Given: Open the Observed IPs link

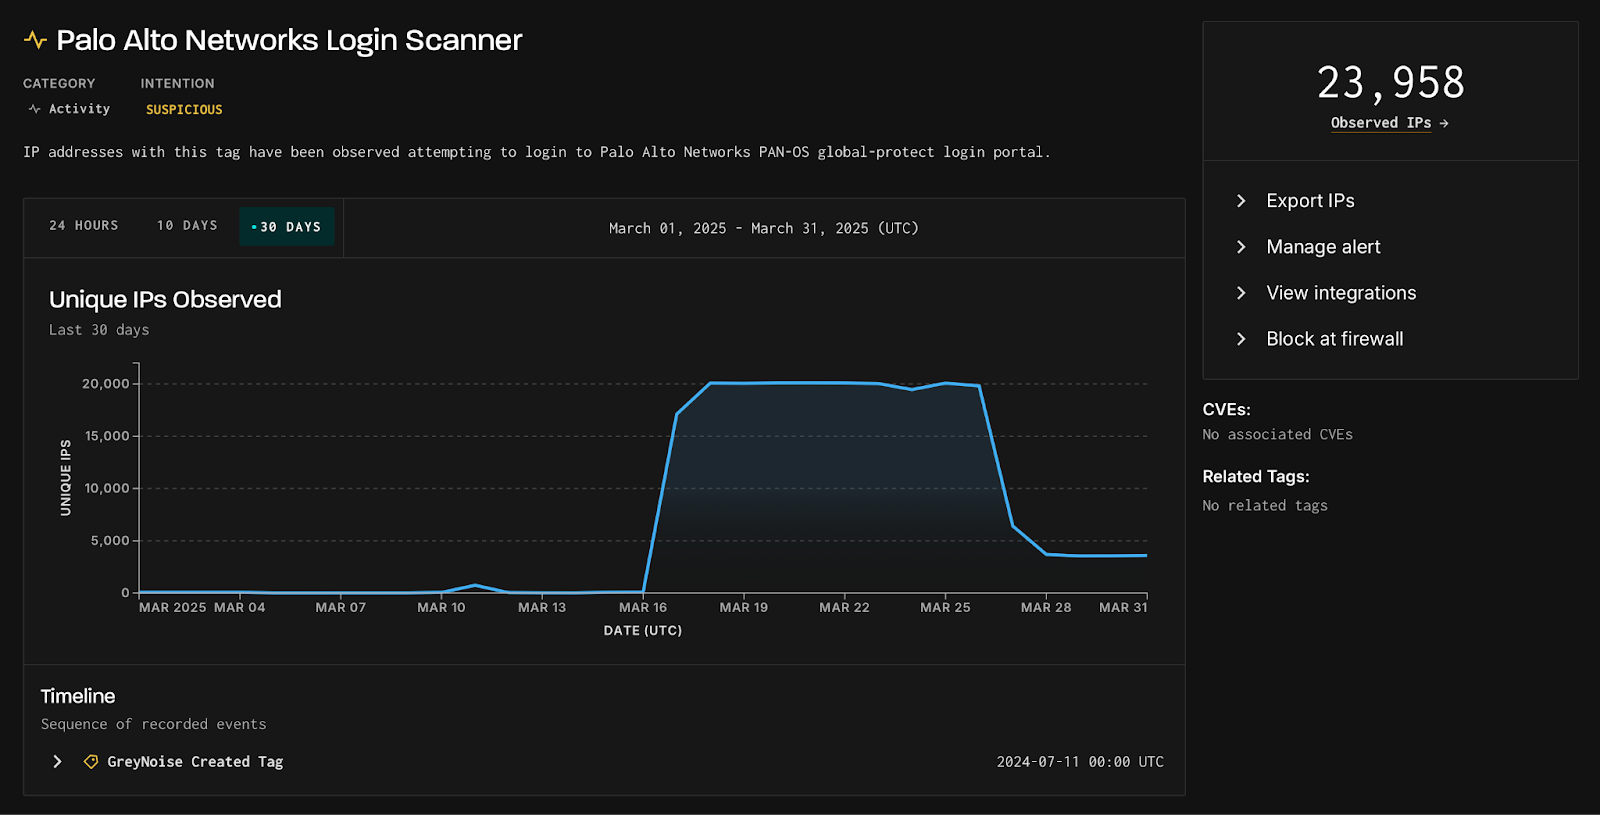Looking at the screenshot, I should click(x=1380, y=123).
